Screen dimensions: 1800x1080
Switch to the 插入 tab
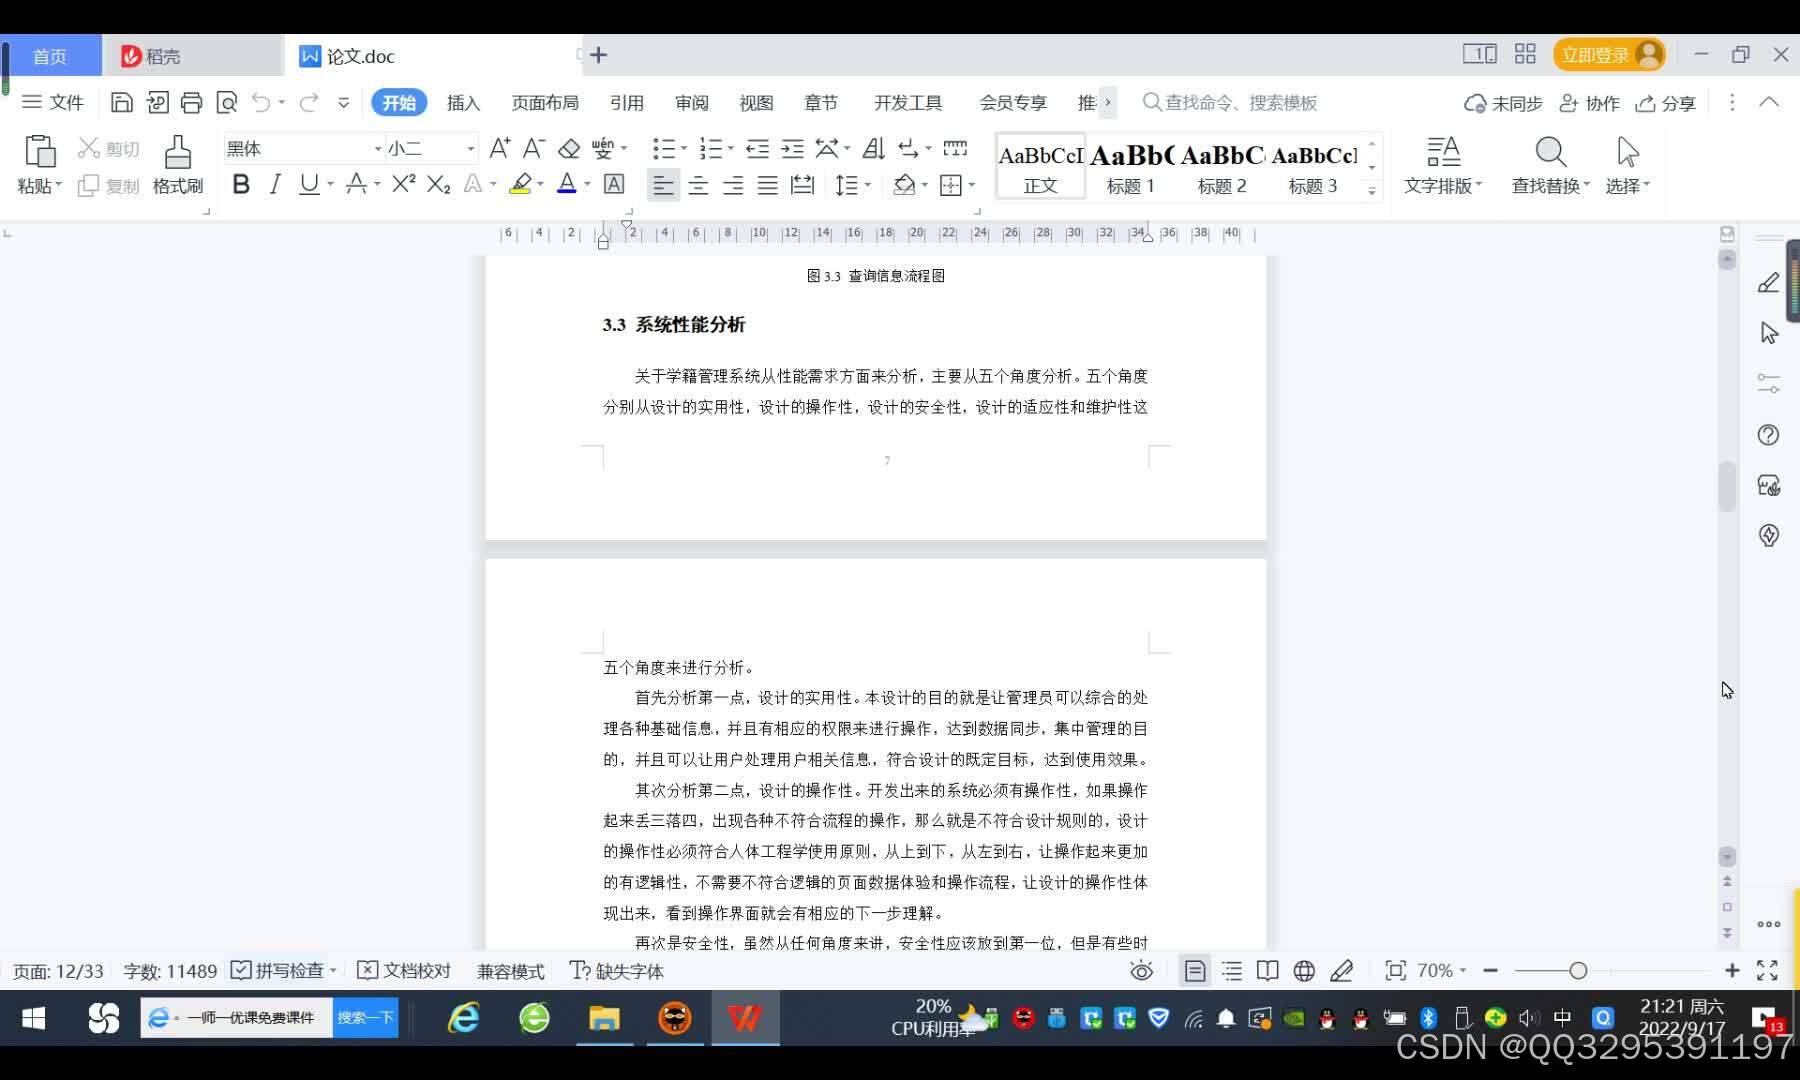(x=463, y=102)
